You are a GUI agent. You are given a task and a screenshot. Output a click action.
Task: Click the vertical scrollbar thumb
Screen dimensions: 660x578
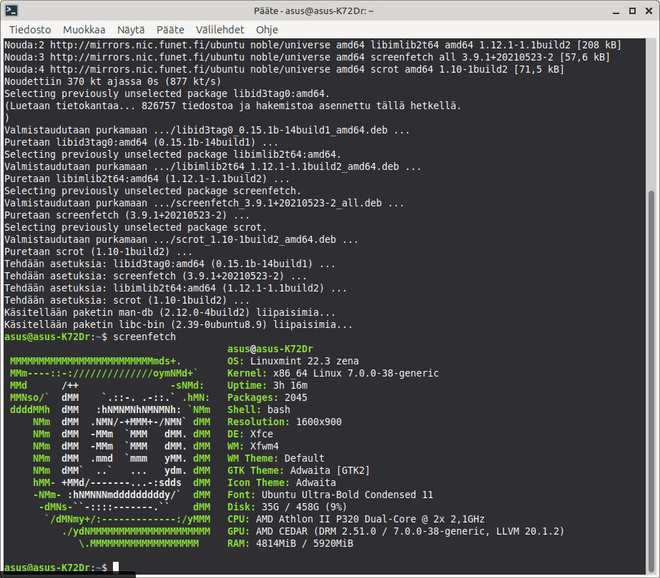(652, 381)
